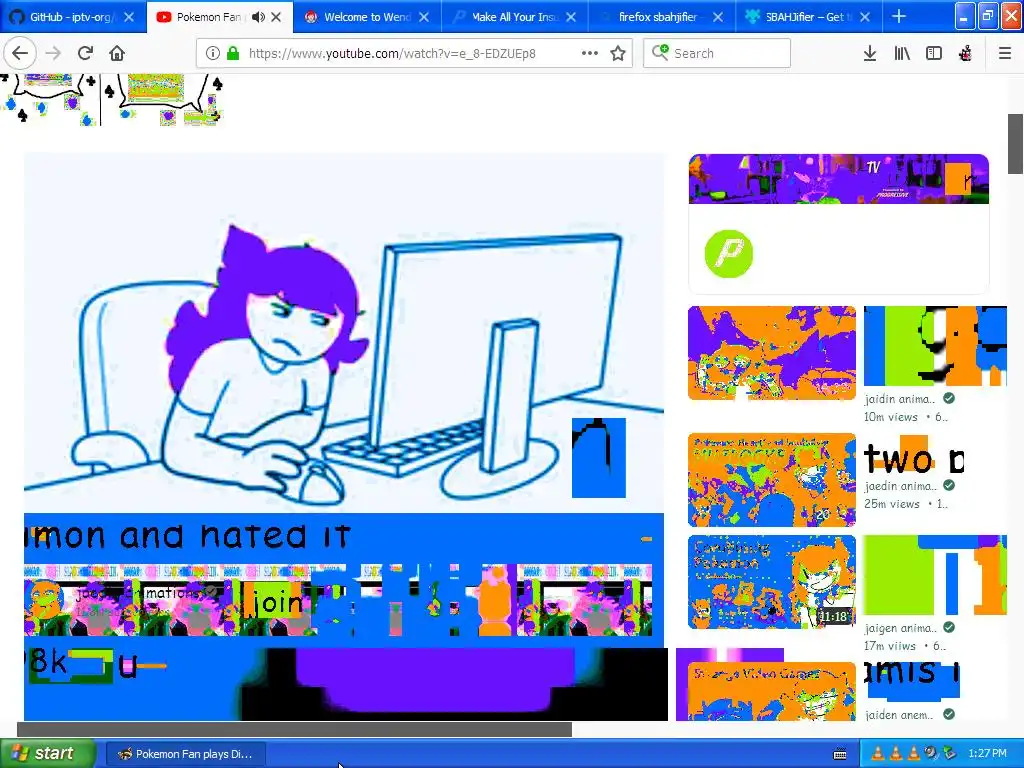Close the Welcome to Wendy's tab
Screen dimensions: 1024x768
pos(424,17)
